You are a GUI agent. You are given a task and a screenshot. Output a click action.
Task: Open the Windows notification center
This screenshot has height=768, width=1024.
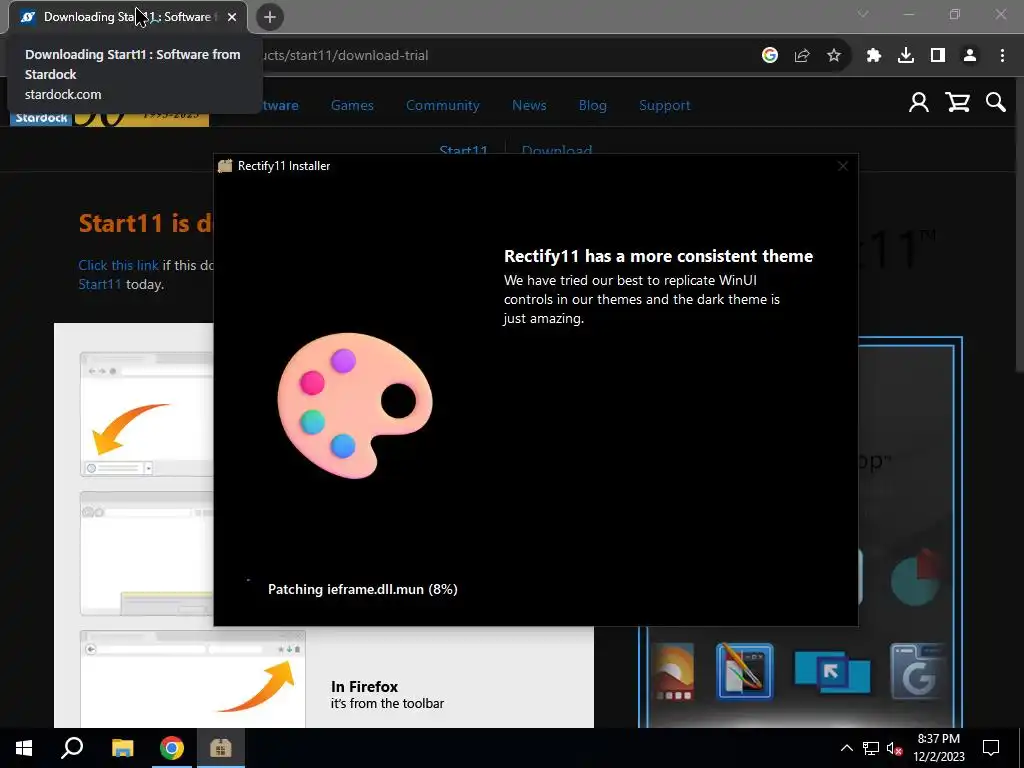[x=991, y=748]
